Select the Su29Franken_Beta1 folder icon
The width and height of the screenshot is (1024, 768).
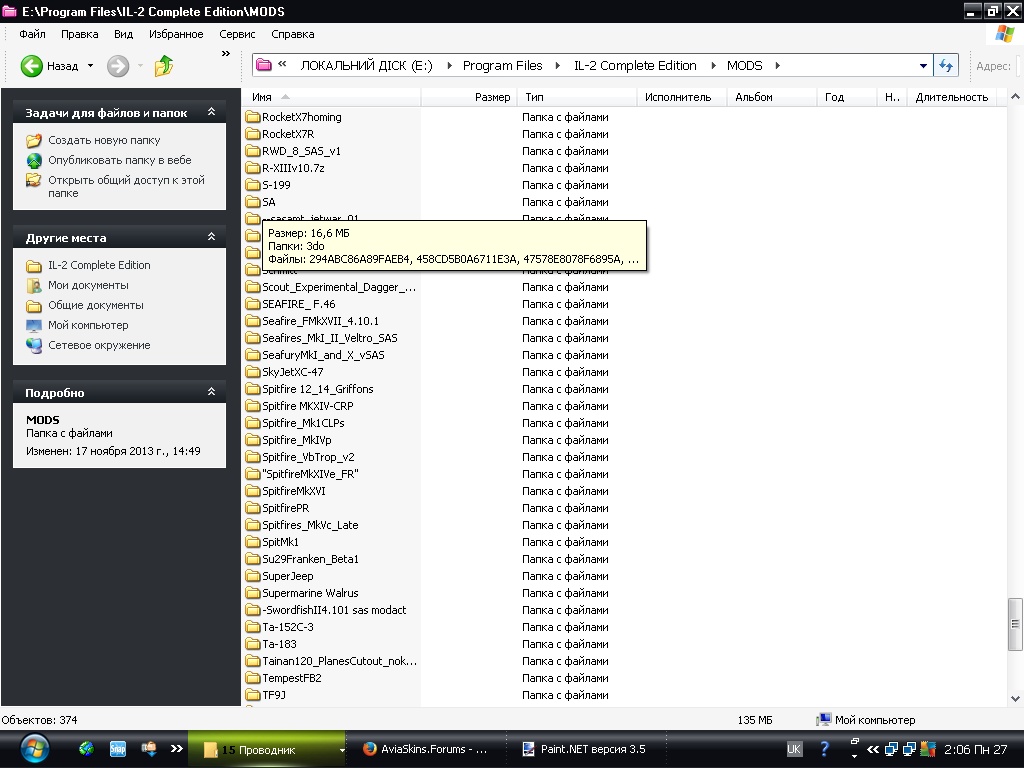(253, 558)
